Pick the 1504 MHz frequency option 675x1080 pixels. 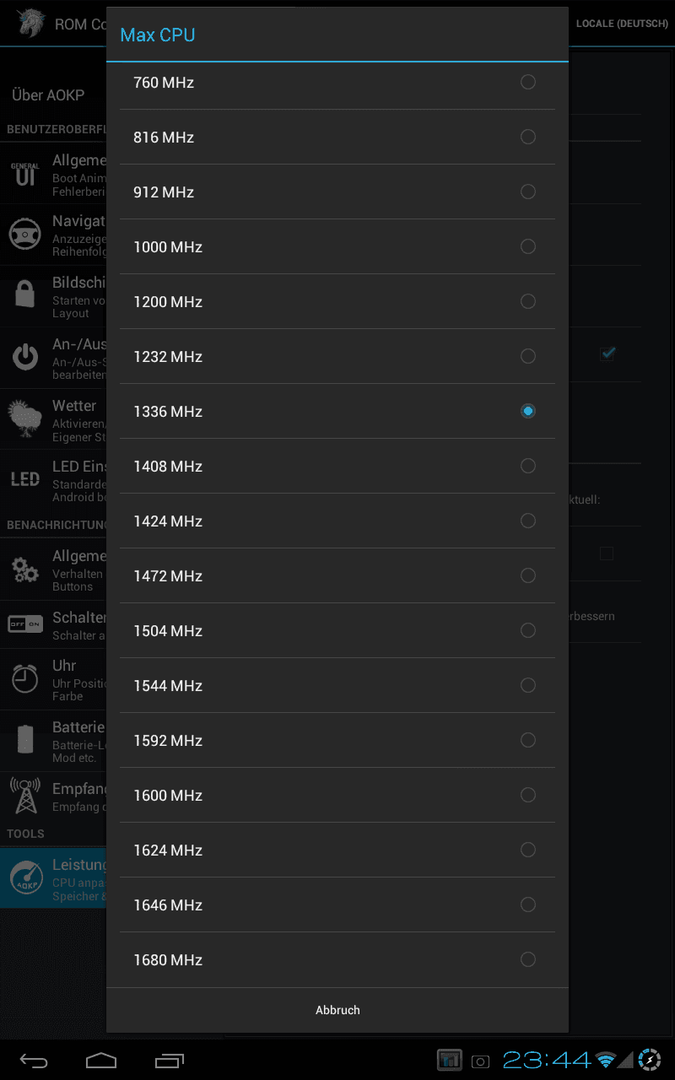[x=338, y=630]
